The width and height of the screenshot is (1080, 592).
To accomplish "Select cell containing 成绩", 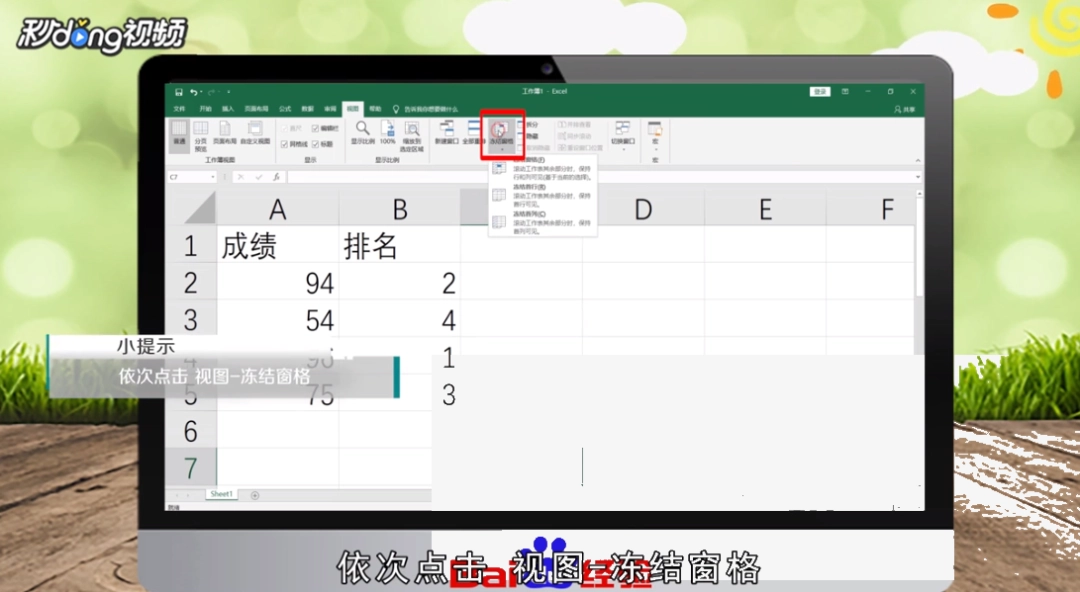I will 278,245.
